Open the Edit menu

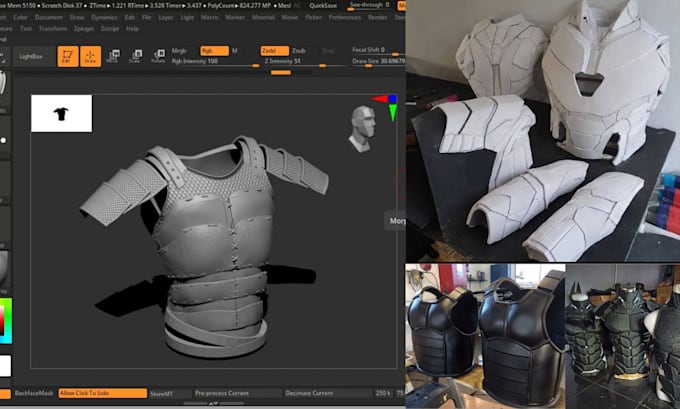tap(130, 17)
